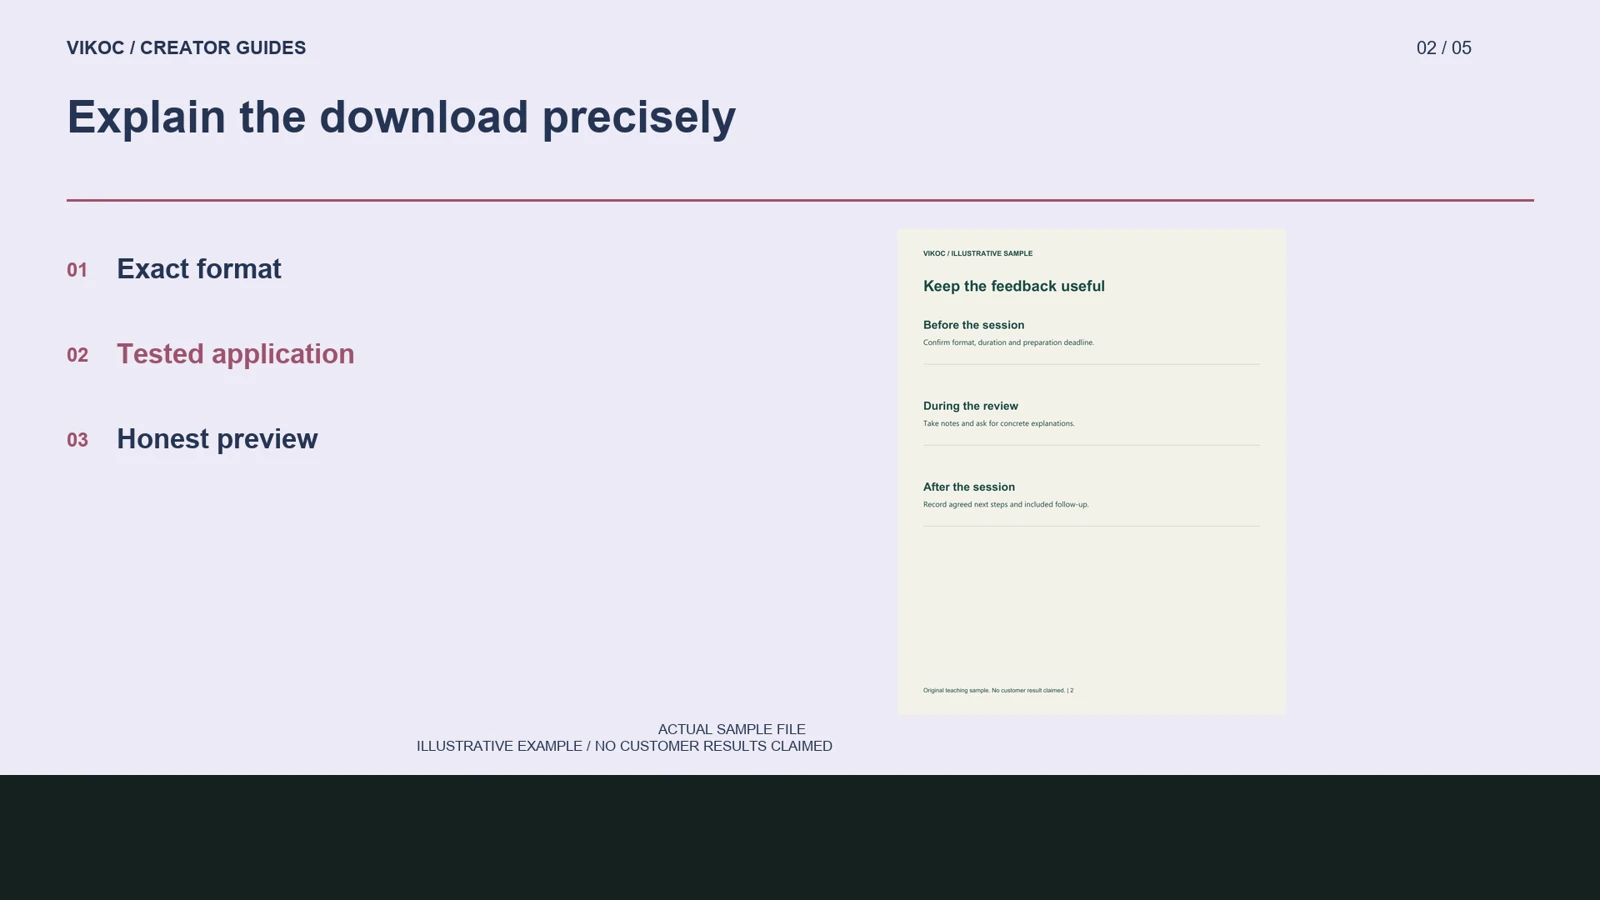
Task: Click 'ILLUSTRATIVE EXAMPLE / NO CUSTOMER RESULTS CLAIMED' caption
Action: (x=624, y=746)
